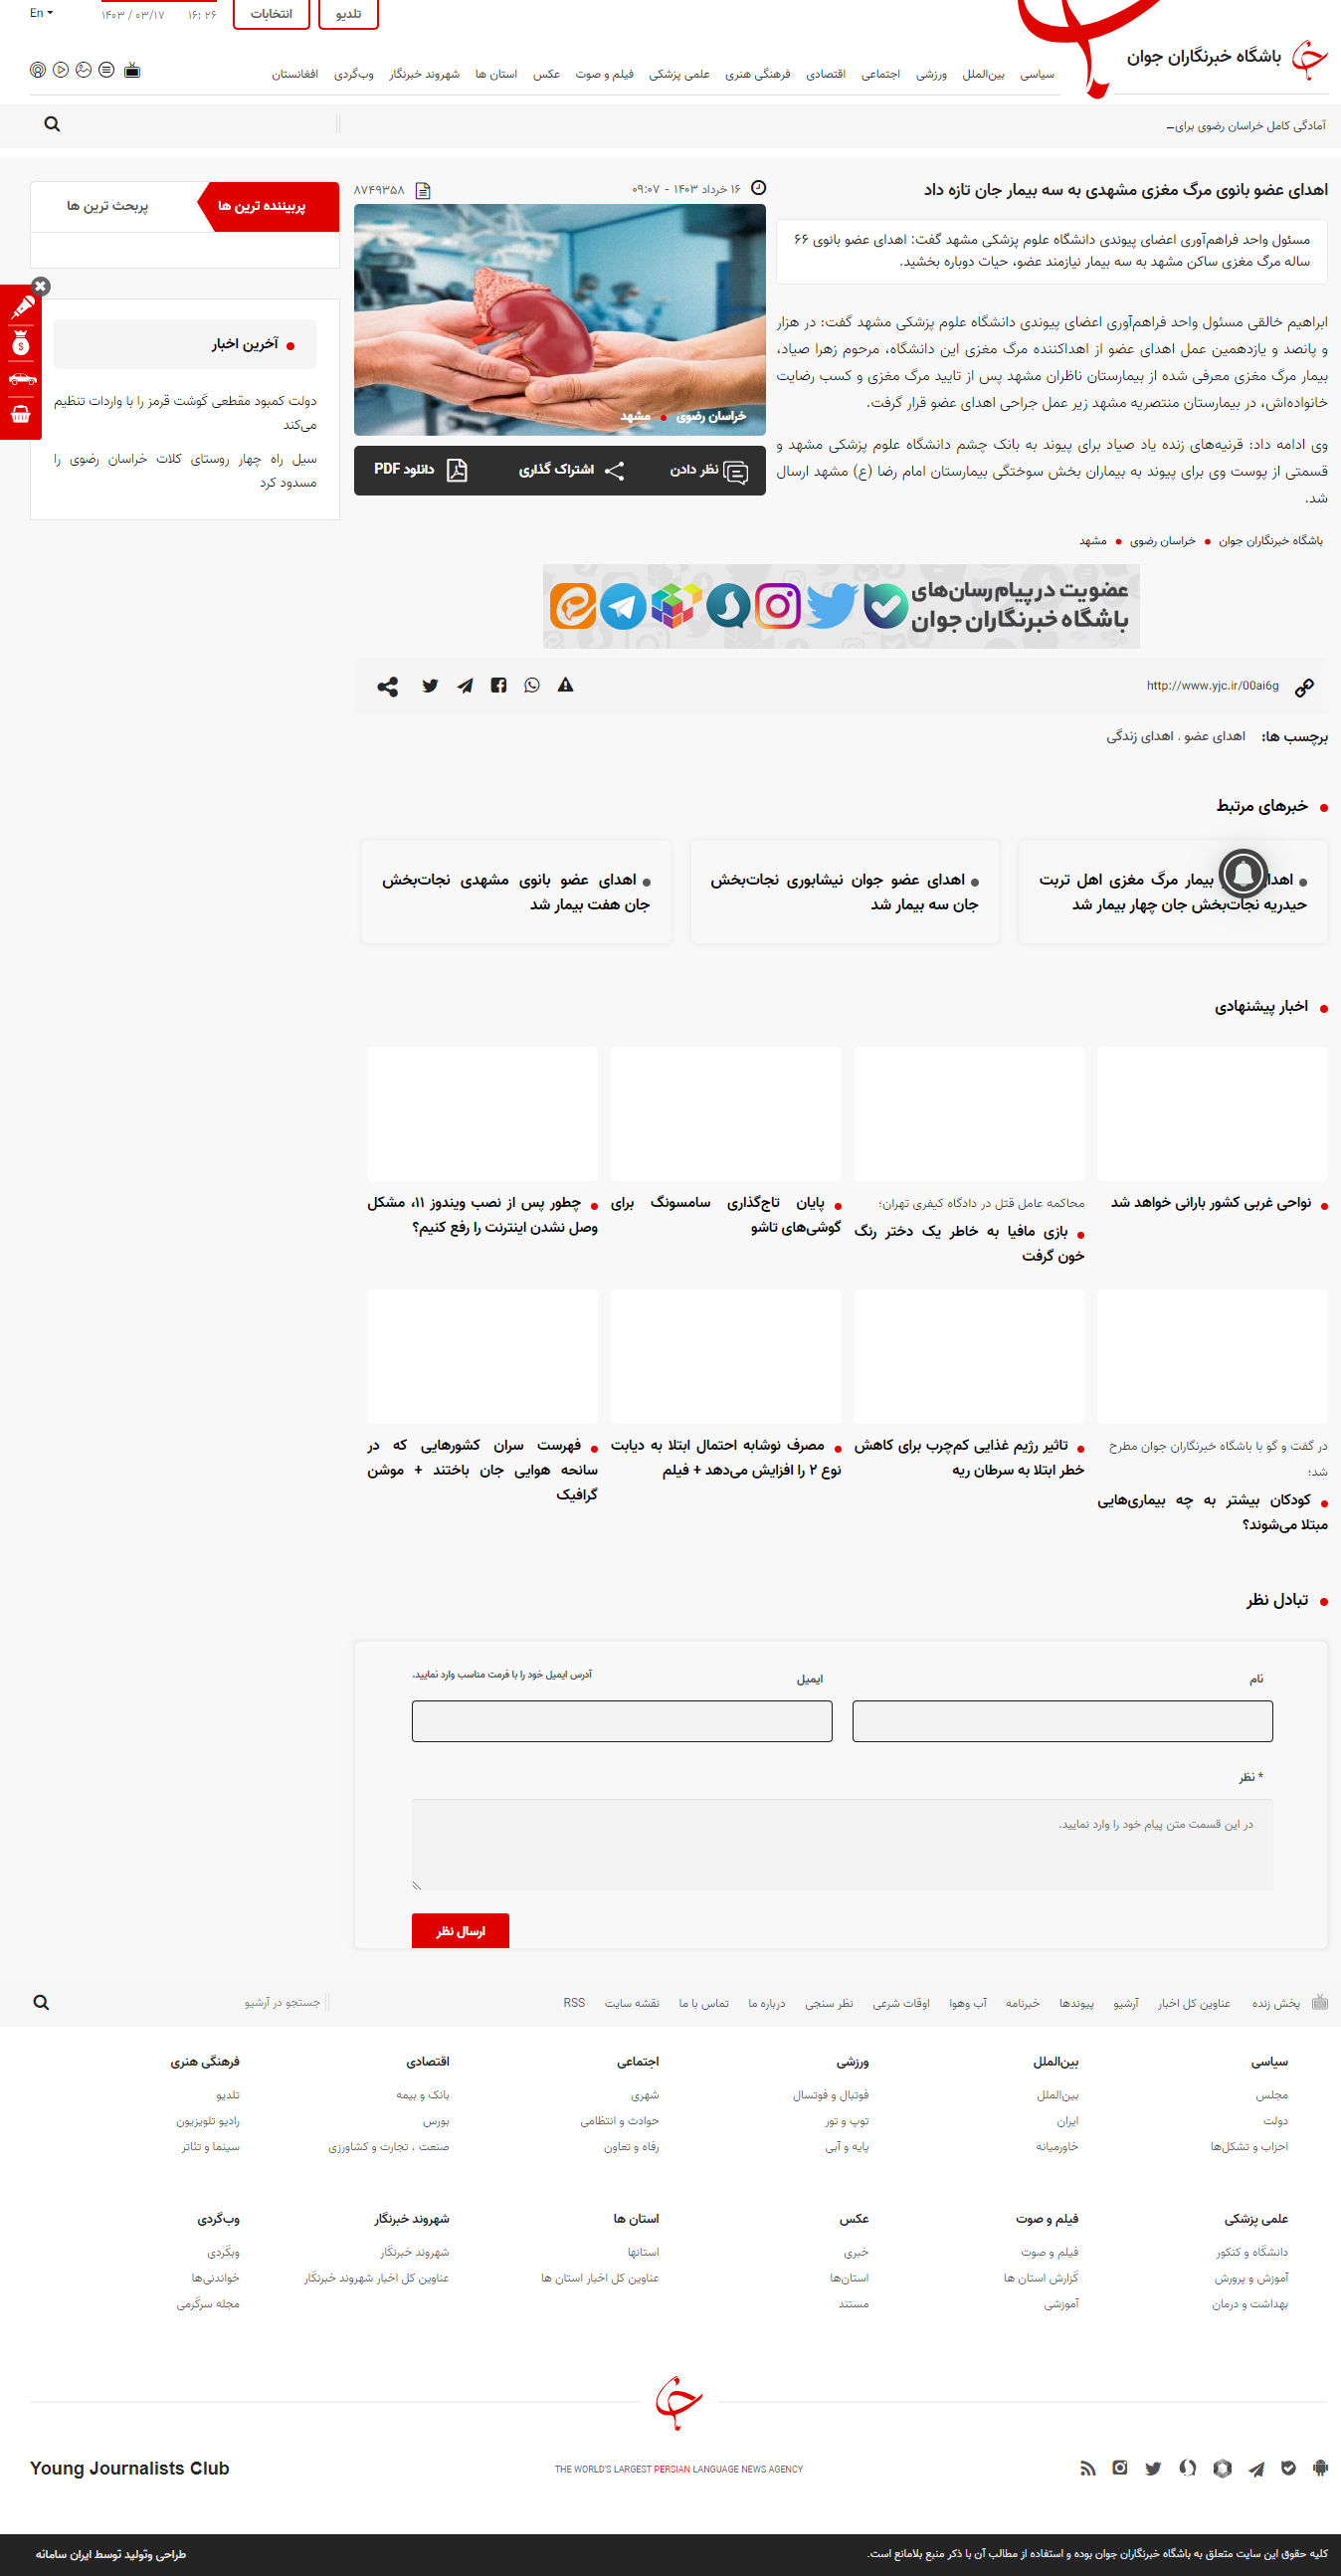Click the Telegram icon in footer
The height and width of the screenshot is (2576, 1341).
(x=1256, y=2468)
